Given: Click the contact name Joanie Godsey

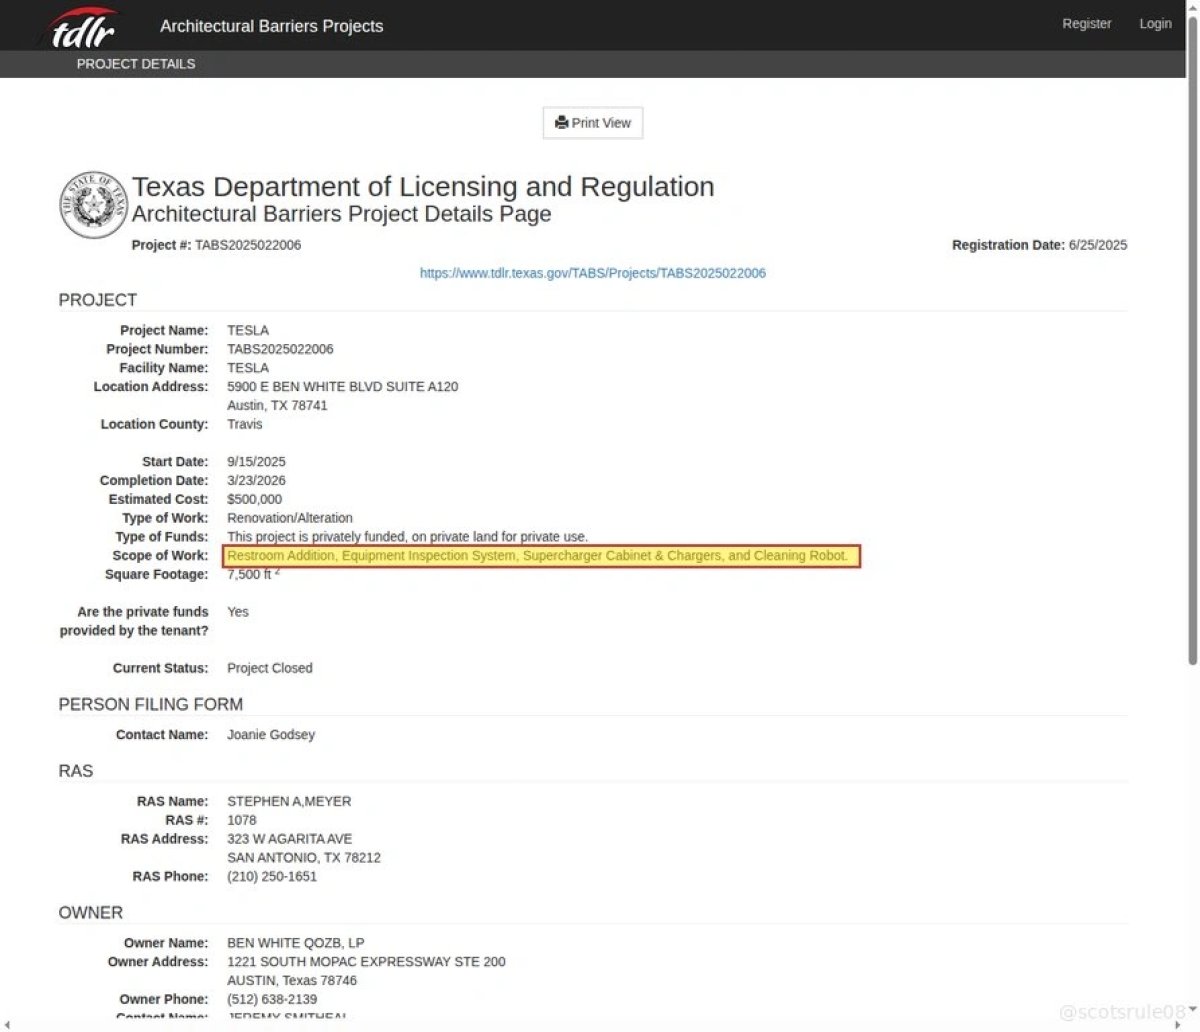Looking at the screenshot, I should click(271, 734).
